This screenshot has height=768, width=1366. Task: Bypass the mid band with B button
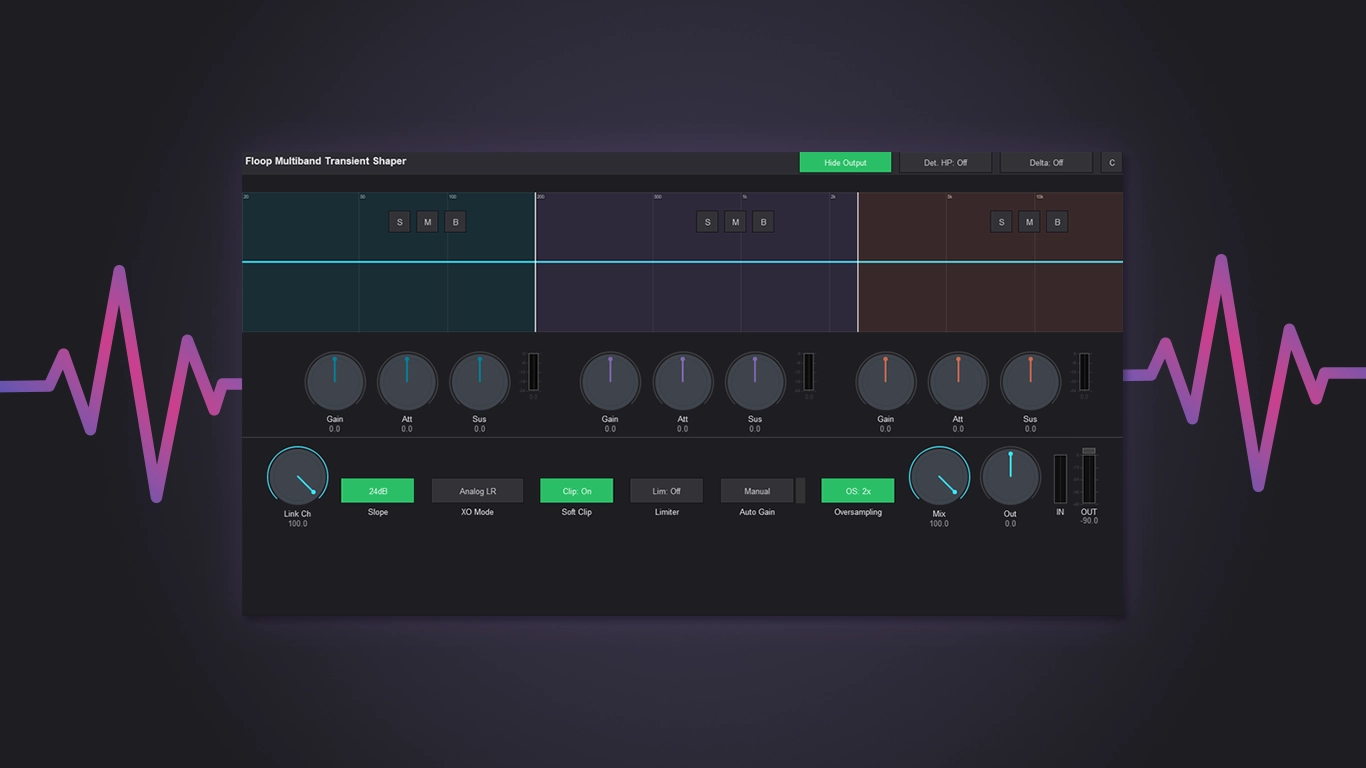[764, 222]
